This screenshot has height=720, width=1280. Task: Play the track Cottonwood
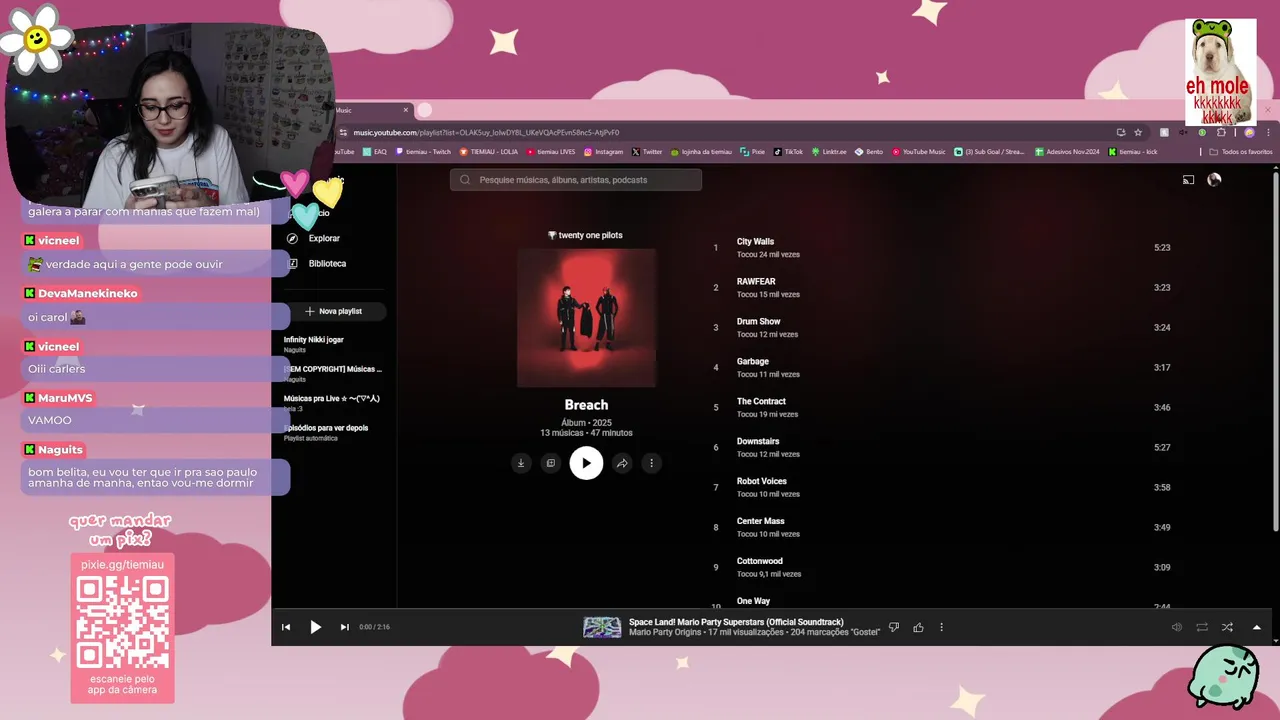(760, 561)
